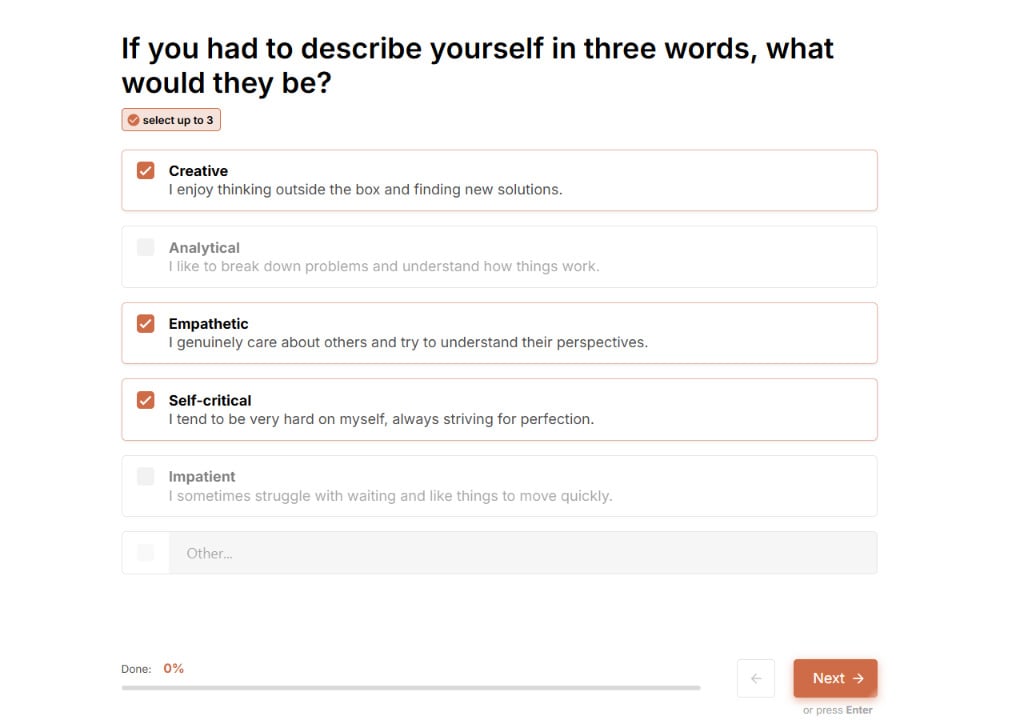Tick the checkbox beside Other field

point(146,553)
